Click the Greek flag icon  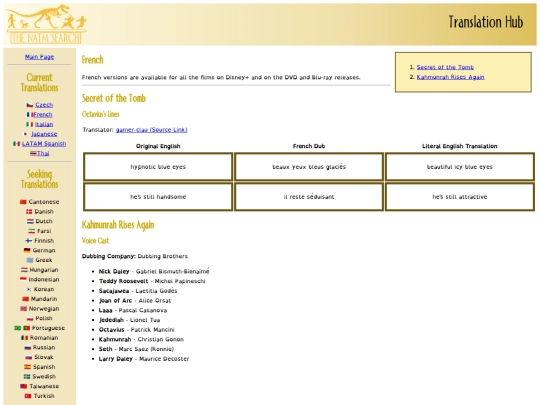[x=30, y=260]
